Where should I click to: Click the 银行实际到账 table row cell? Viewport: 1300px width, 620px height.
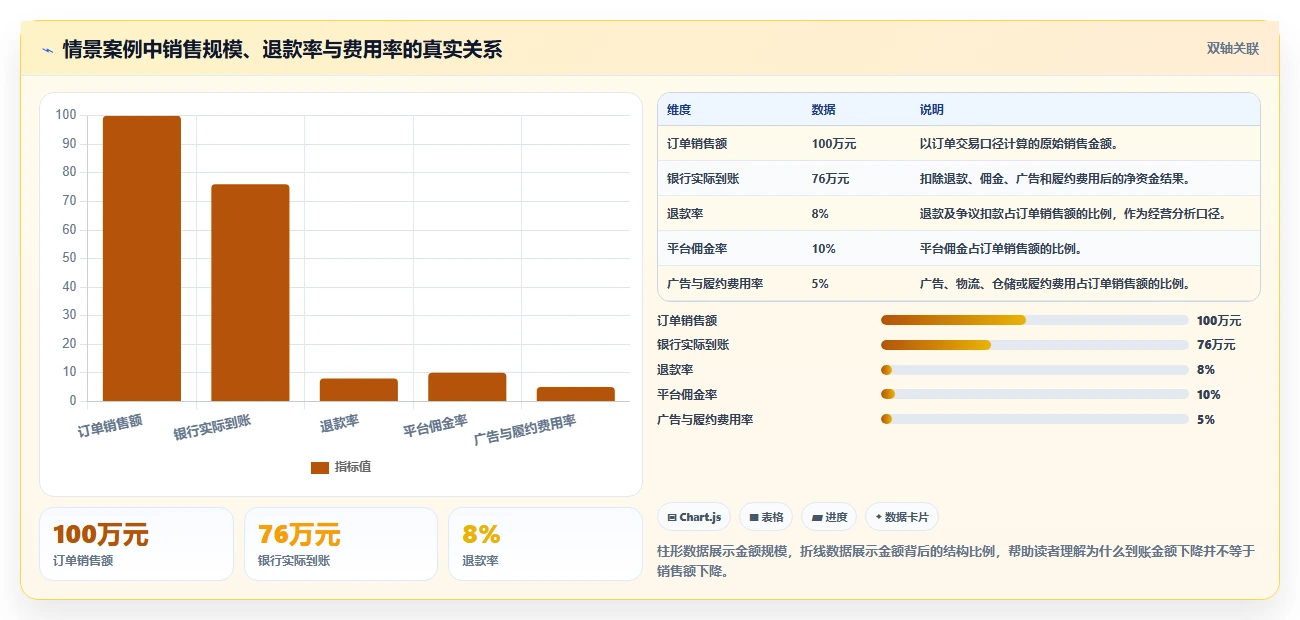click(703, 179)
